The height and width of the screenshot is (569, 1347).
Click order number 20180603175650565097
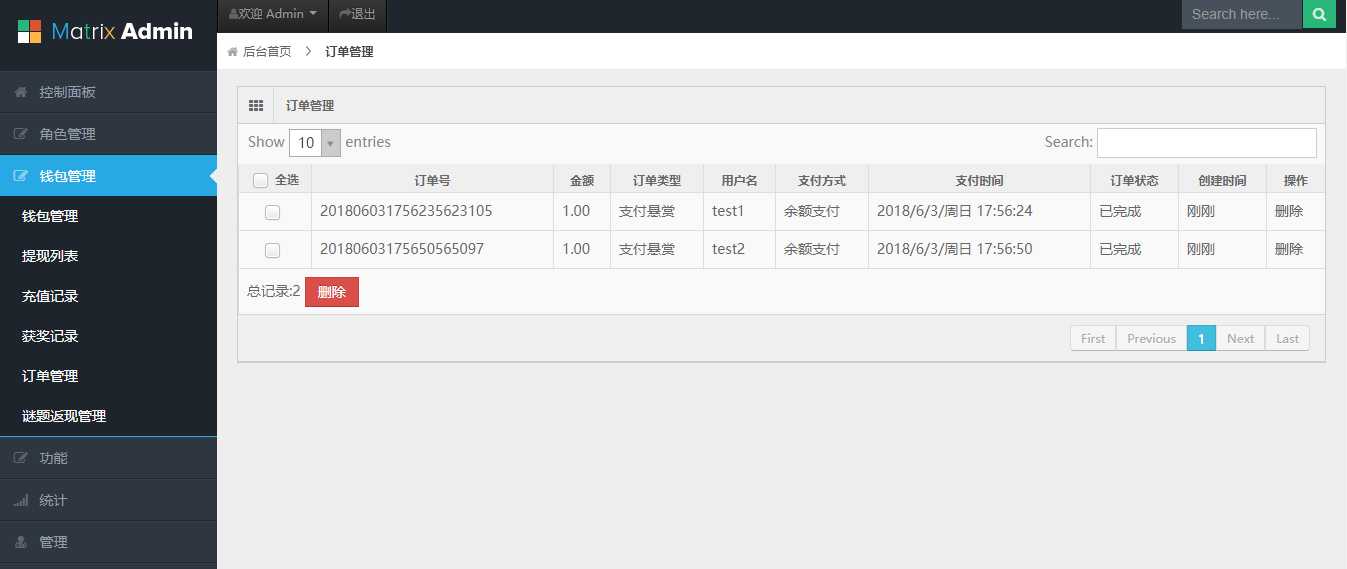402,249
